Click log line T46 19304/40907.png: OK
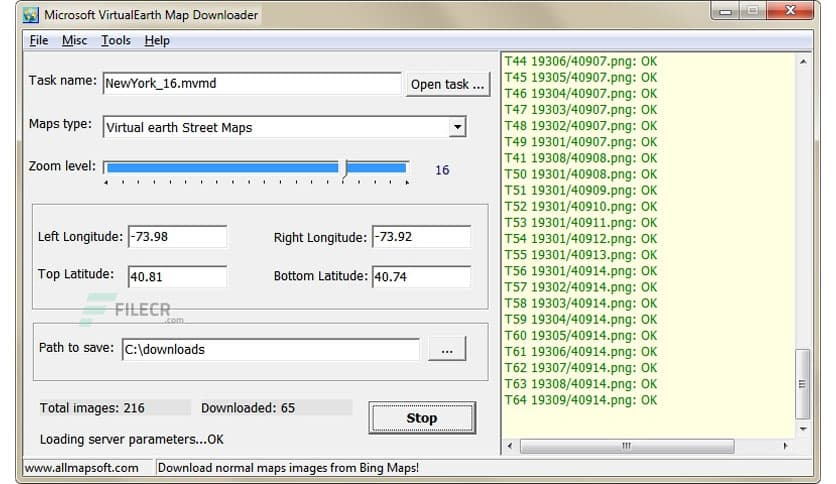Image resolution: width=836 pixels, height=484 pixels. (581, 94)
